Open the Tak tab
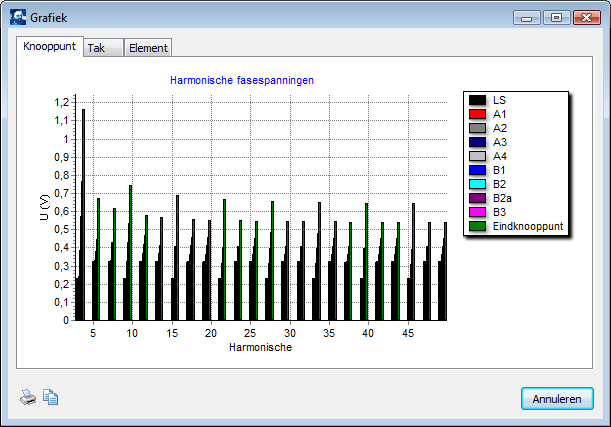Viewport: 611px width, 427px height. pyautogui.click(x=98, y=48)
